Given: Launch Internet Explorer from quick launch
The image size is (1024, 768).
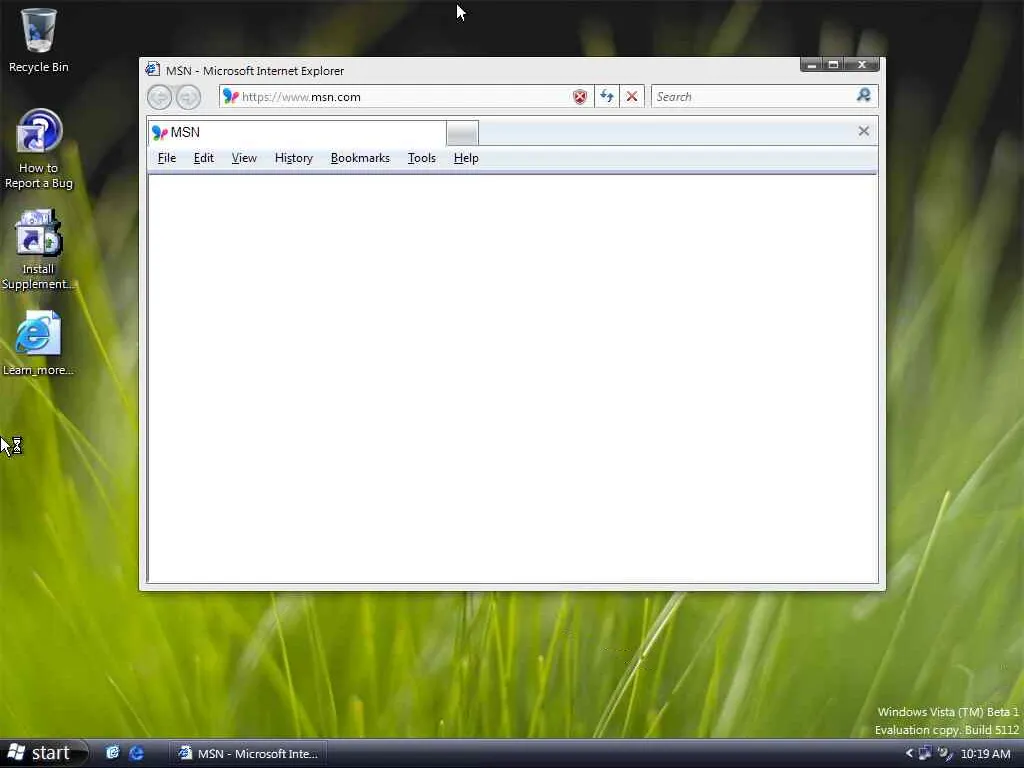Looking at the screenshot, I should point(136,753).
